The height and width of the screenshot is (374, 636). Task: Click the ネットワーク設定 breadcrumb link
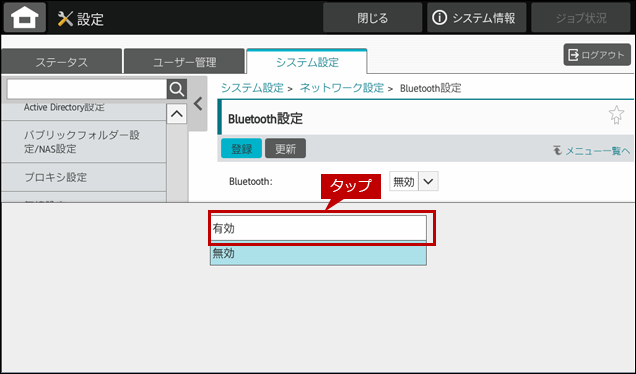coord(342,88)
